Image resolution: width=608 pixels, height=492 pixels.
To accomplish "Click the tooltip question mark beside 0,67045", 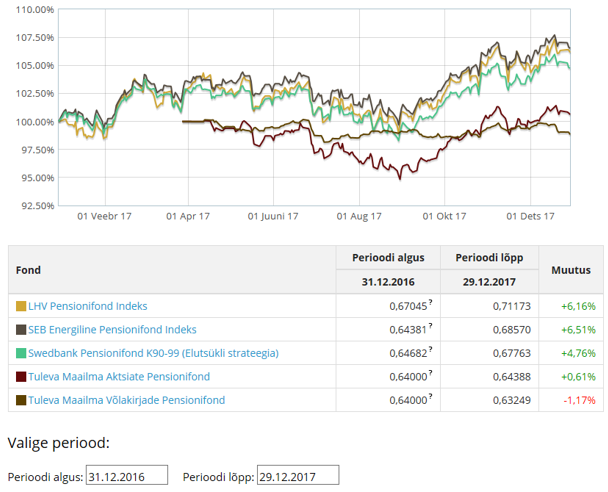I will (x=431, y=302).
